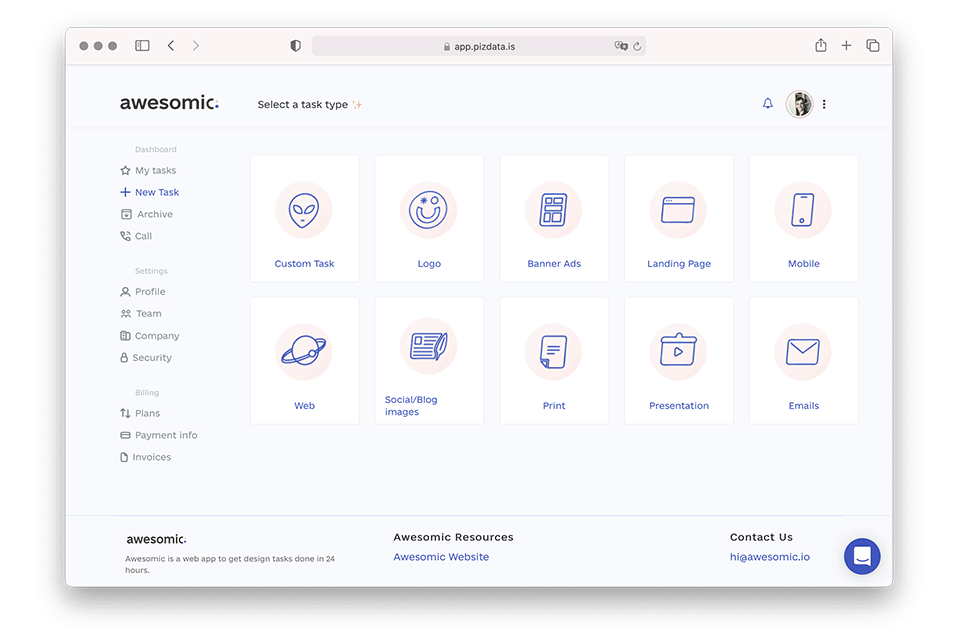Click the Safari address bar

(x=479, y=46)
